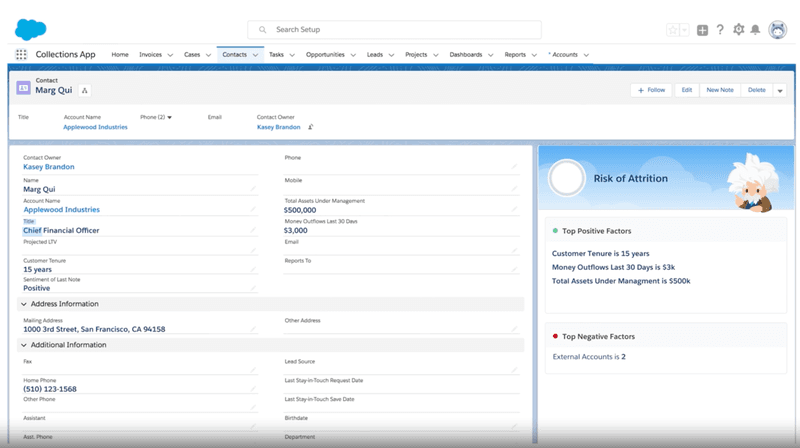This screenshot has height=448, width=800.
Task: Expand the Leads tab dropdown chevron
Action: [x=391, y=55]
